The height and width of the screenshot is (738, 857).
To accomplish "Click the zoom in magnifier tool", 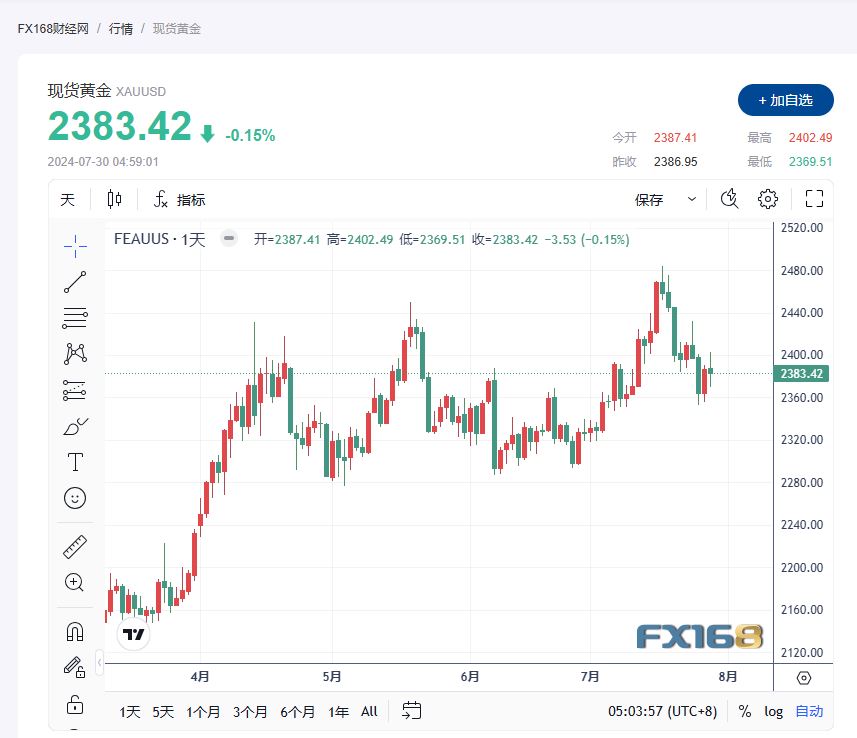I will click(x=75, y=582).
